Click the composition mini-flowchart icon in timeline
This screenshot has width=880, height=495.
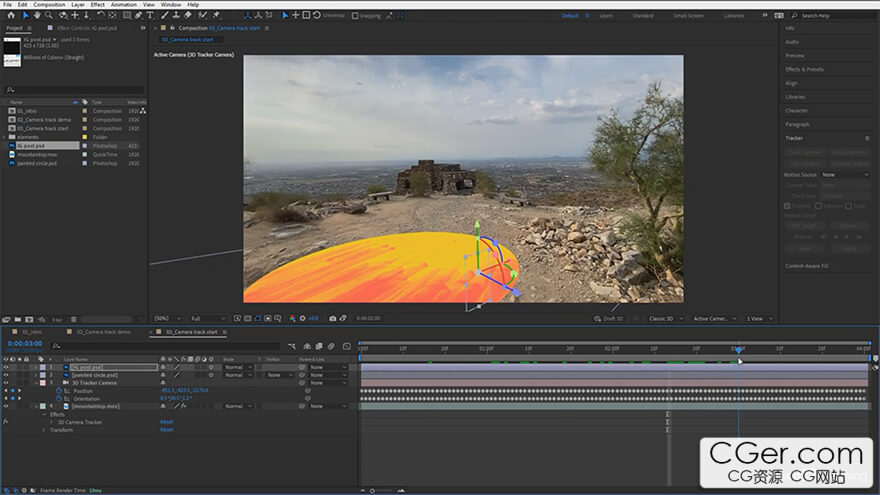point(292,346)
